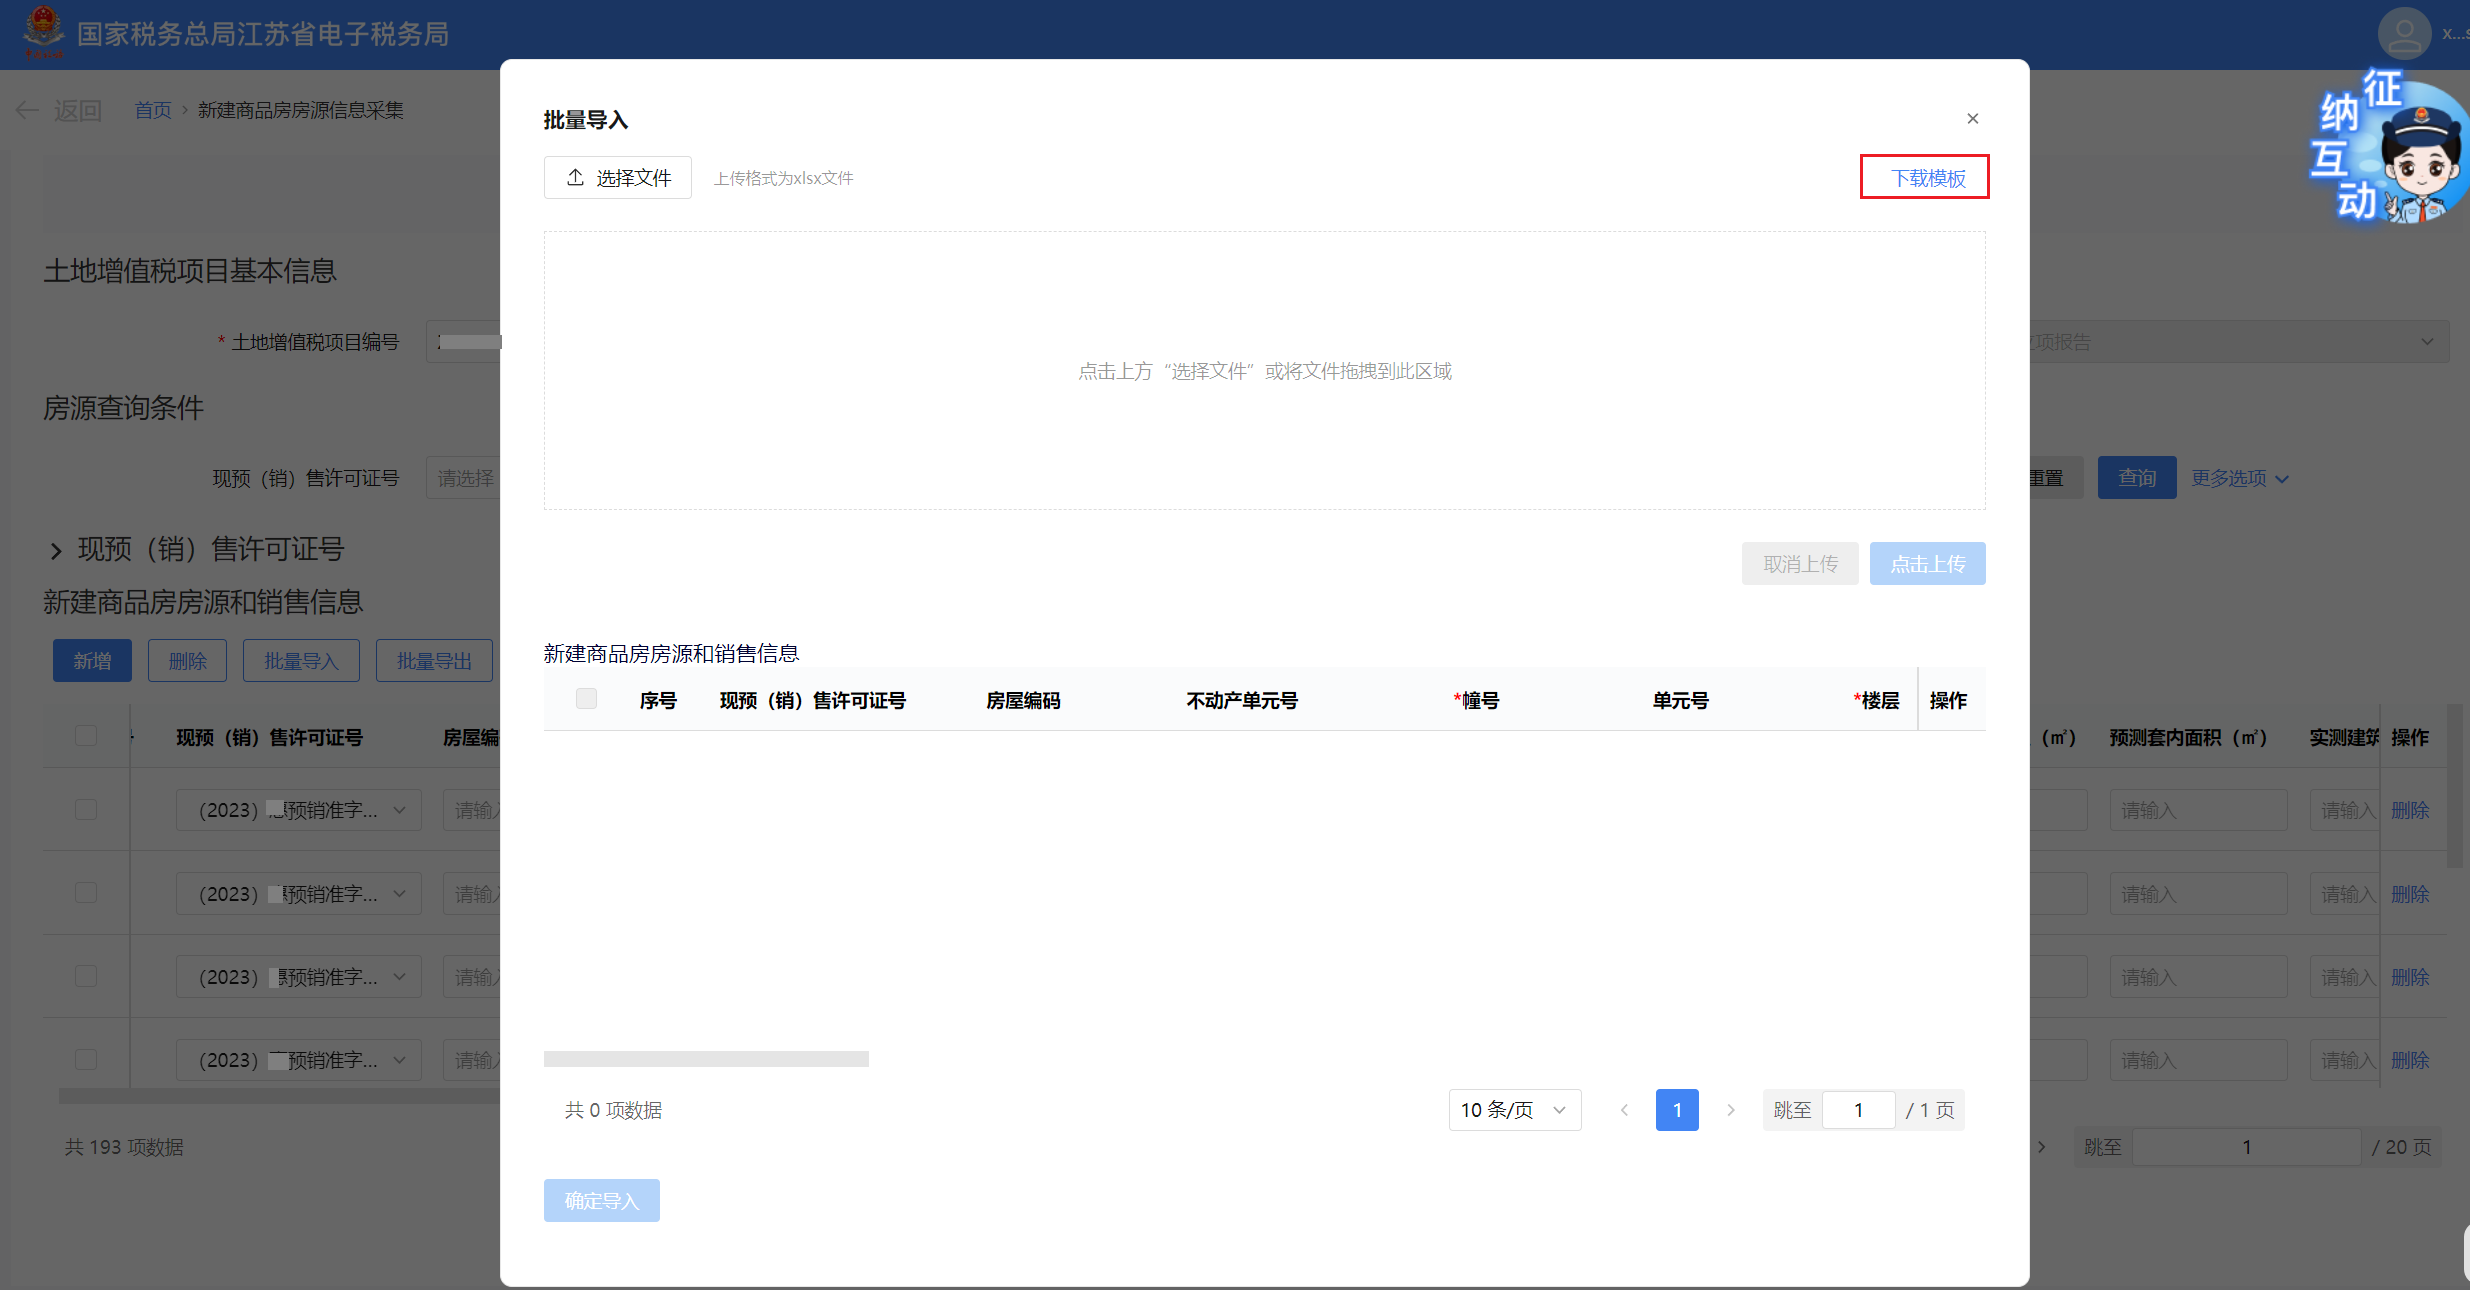Open the 10 条/页 page size dropdown

[1514, 1110]
